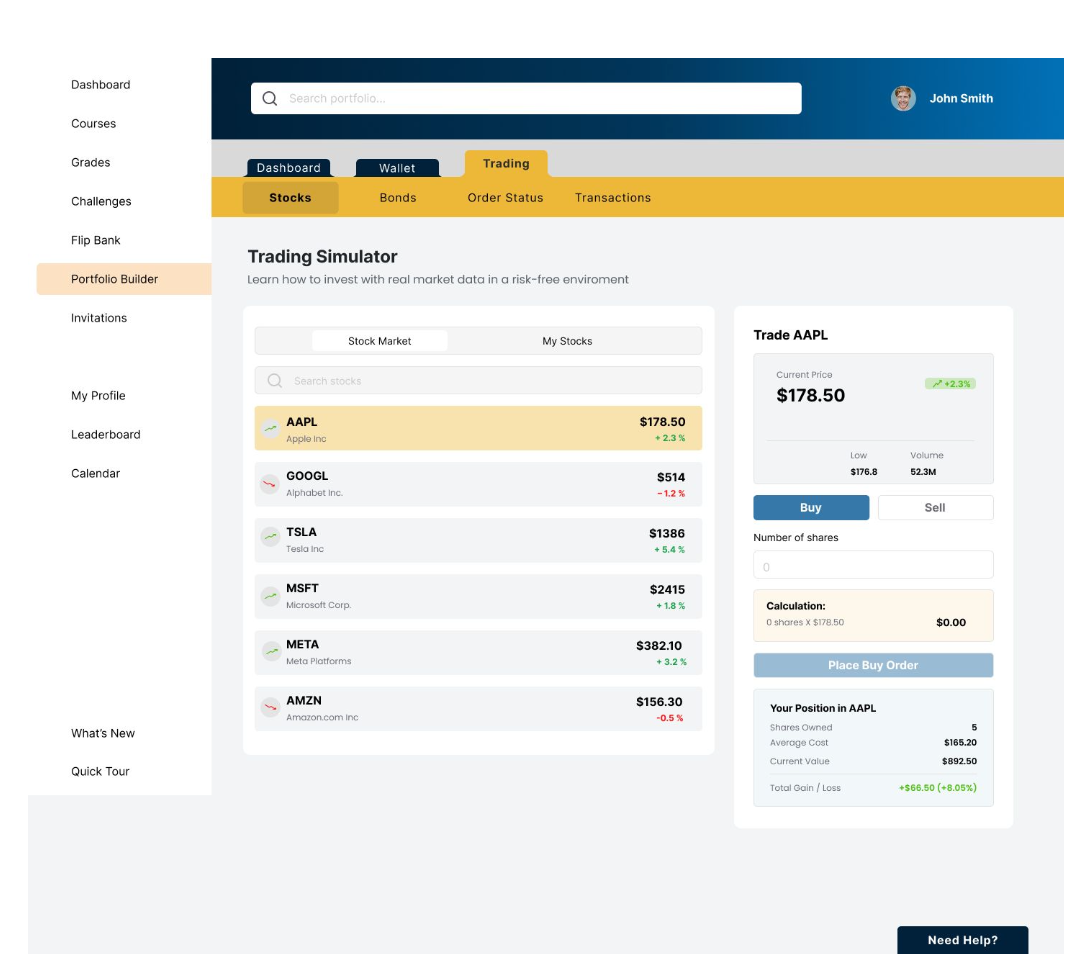This screenshot has width=1068, height=966.
Task: Click the John Smith username
Action: tap(961, 99)
